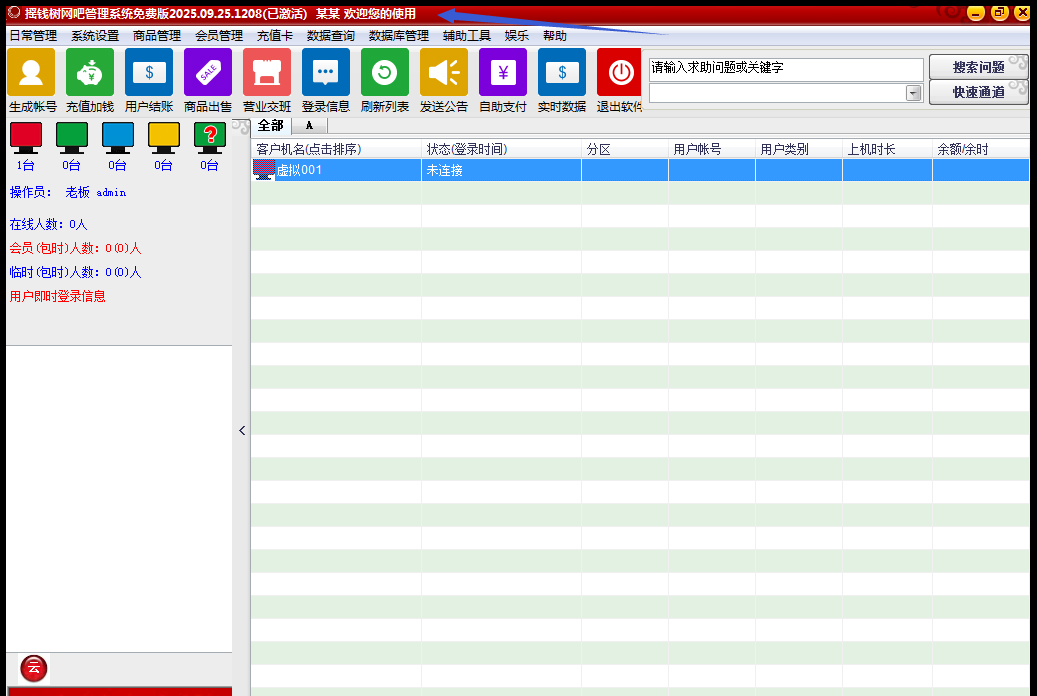Switch to the A tab
Image resolution: width=1037 pixels, height=696 pixels.
coord(309,125)
